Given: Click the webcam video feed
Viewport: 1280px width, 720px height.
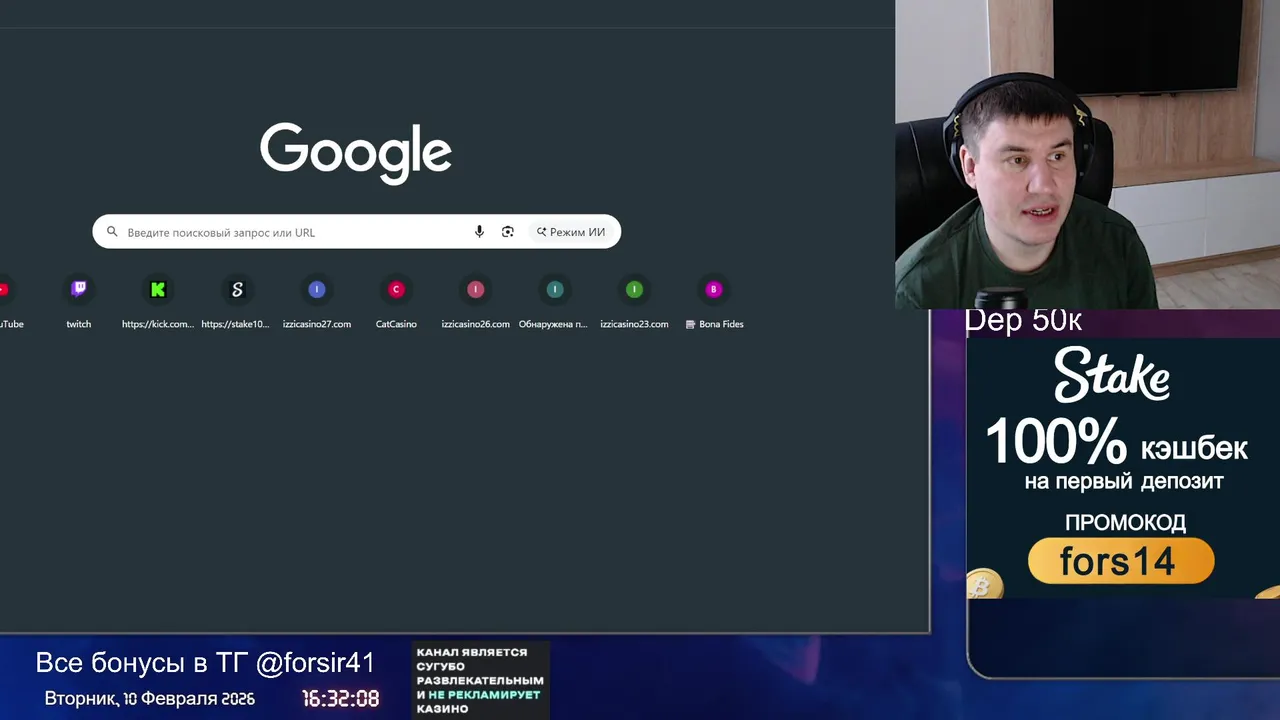Looking at the screenshot, I should tap(1087, 154).
